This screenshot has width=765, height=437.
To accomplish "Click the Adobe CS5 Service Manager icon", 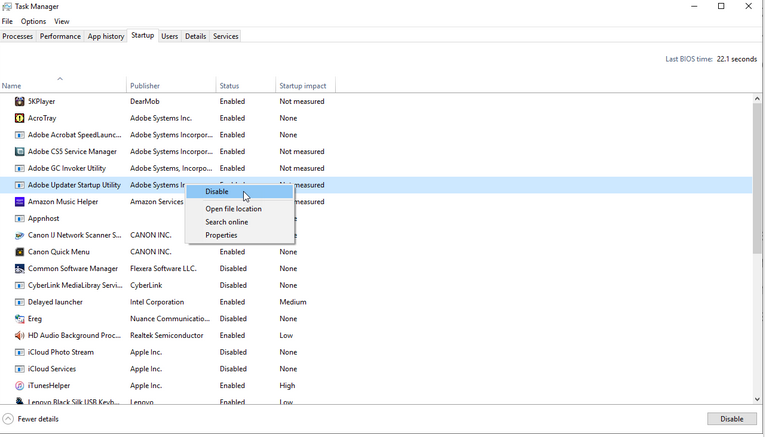I will [20, 152].
